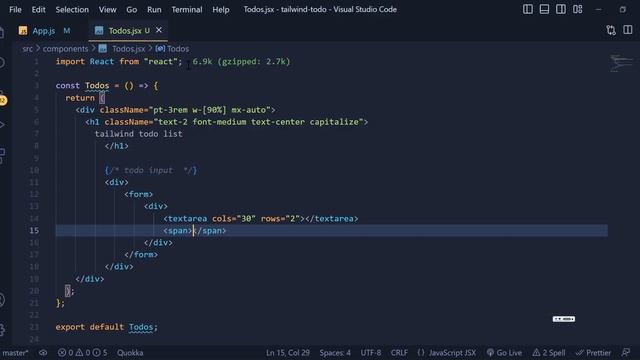Click the '2 Spell' warning indicator
This screenshot has width=640, height=360.
[549, 353]
